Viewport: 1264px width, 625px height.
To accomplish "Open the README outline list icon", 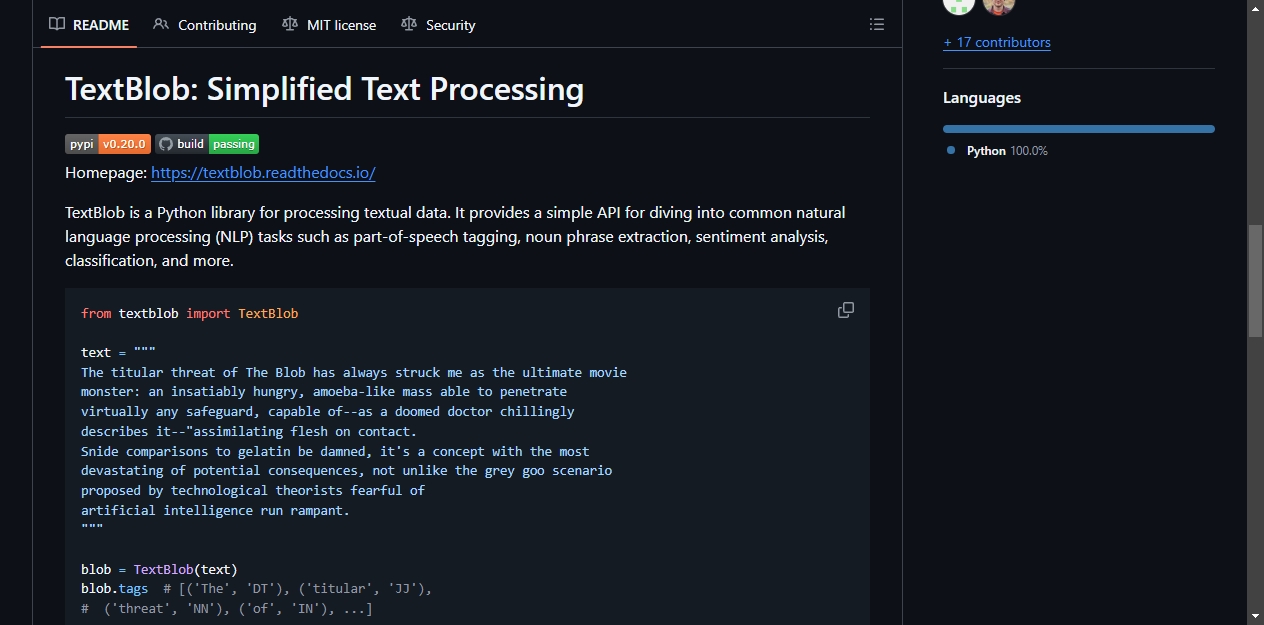I will coord(877,24).
